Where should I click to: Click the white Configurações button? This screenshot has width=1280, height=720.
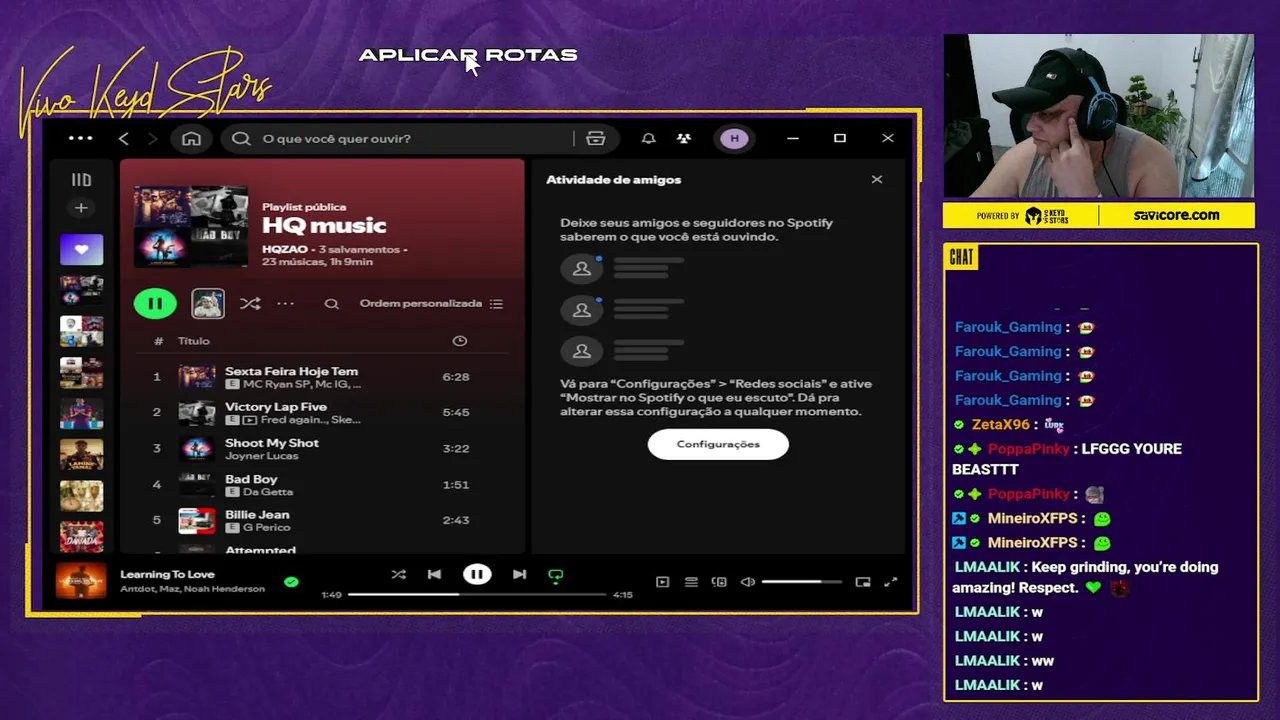coord(718,444)
